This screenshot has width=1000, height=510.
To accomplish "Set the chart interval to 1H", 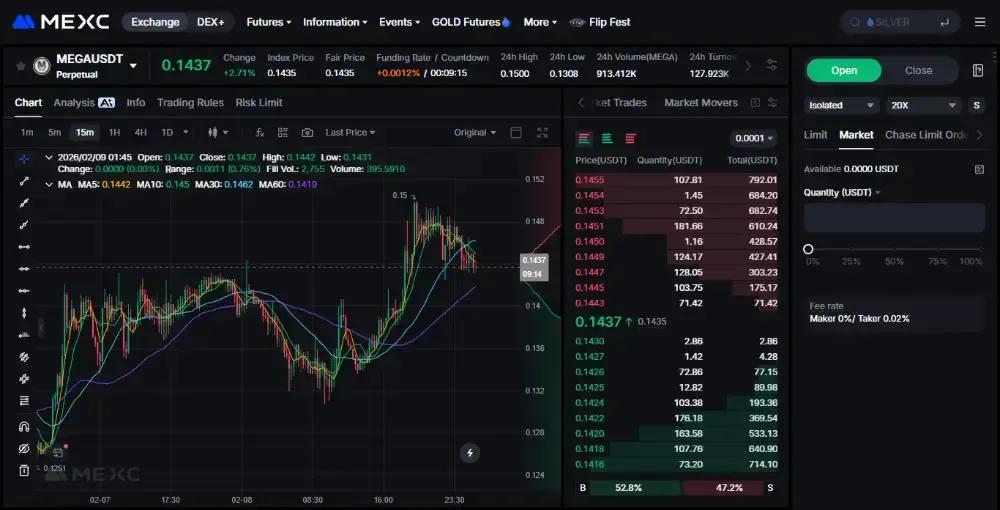I will pyautogui.click(x=114, y=133).
